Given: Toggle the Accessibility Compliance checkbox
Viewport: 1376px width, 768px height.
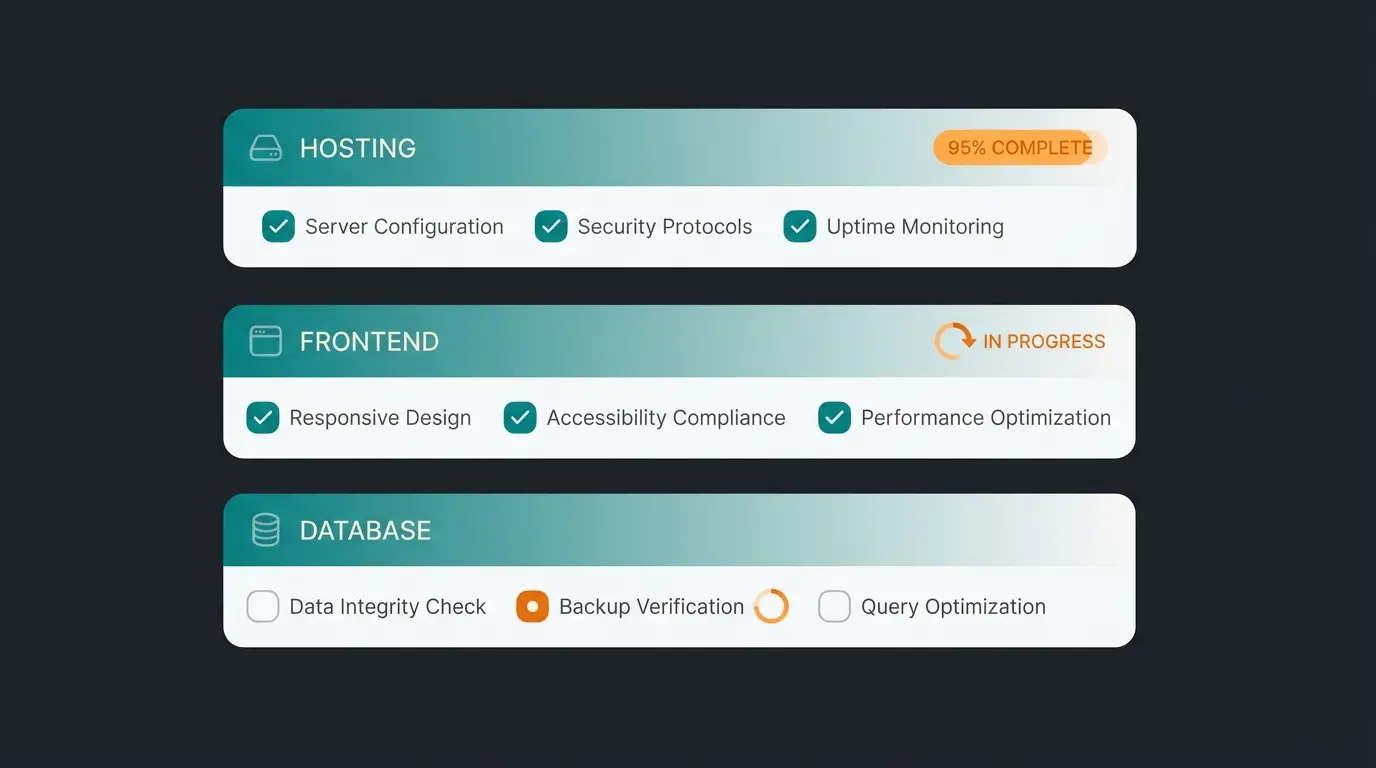Looking at the screenshot, I should [x=519, y=417].
